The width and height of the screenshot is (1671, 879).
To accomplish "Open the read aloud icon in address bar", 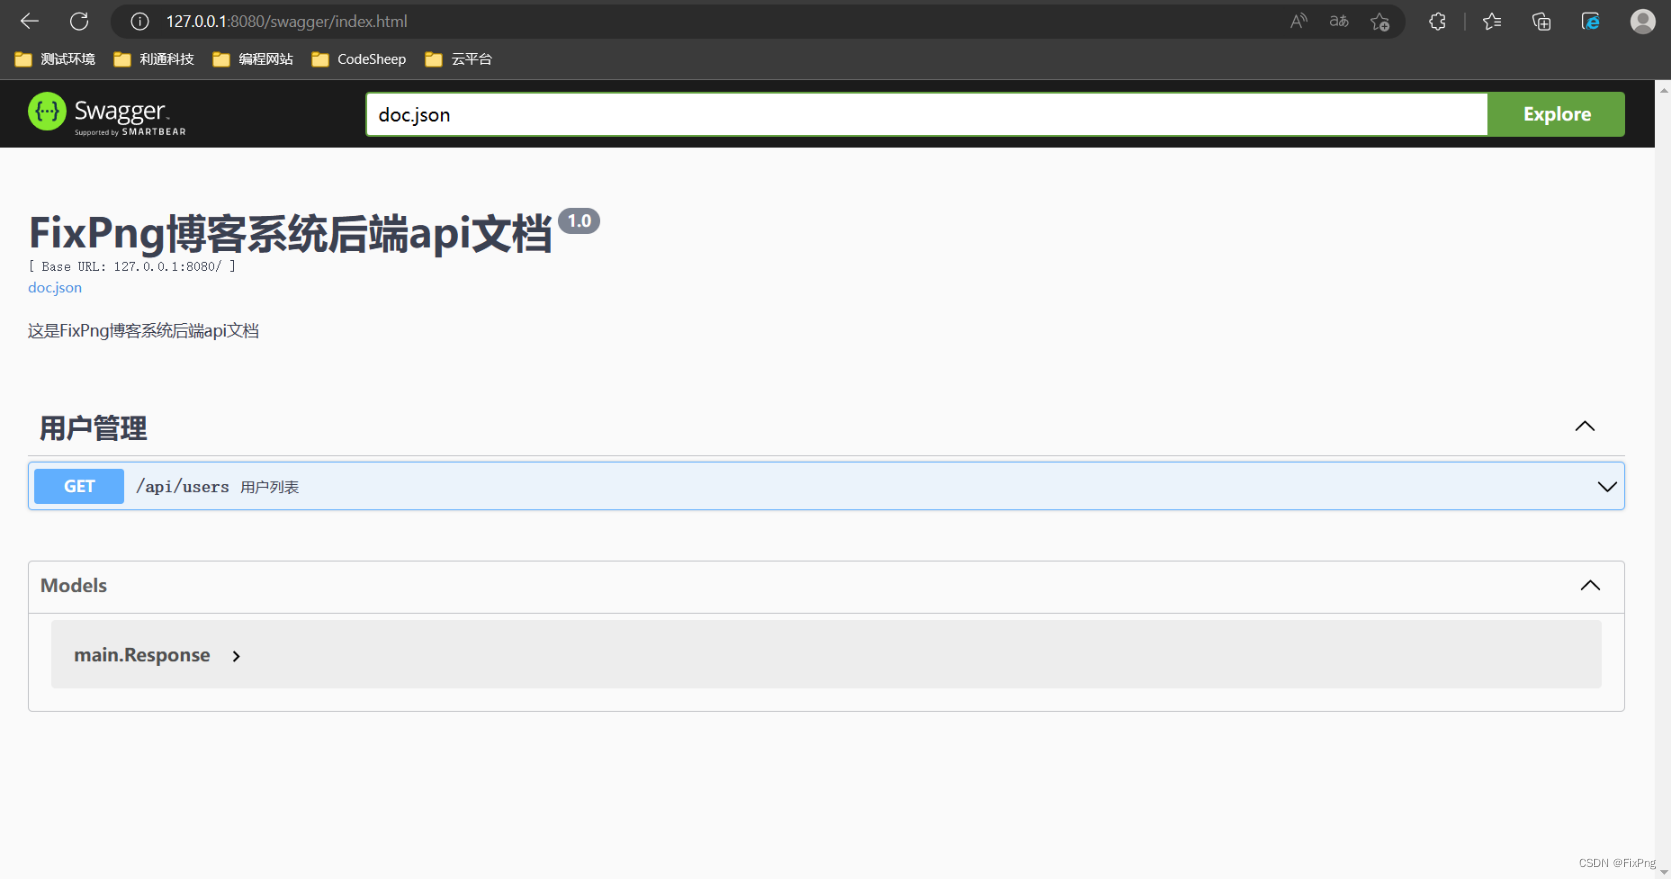I will [1299, 21].
